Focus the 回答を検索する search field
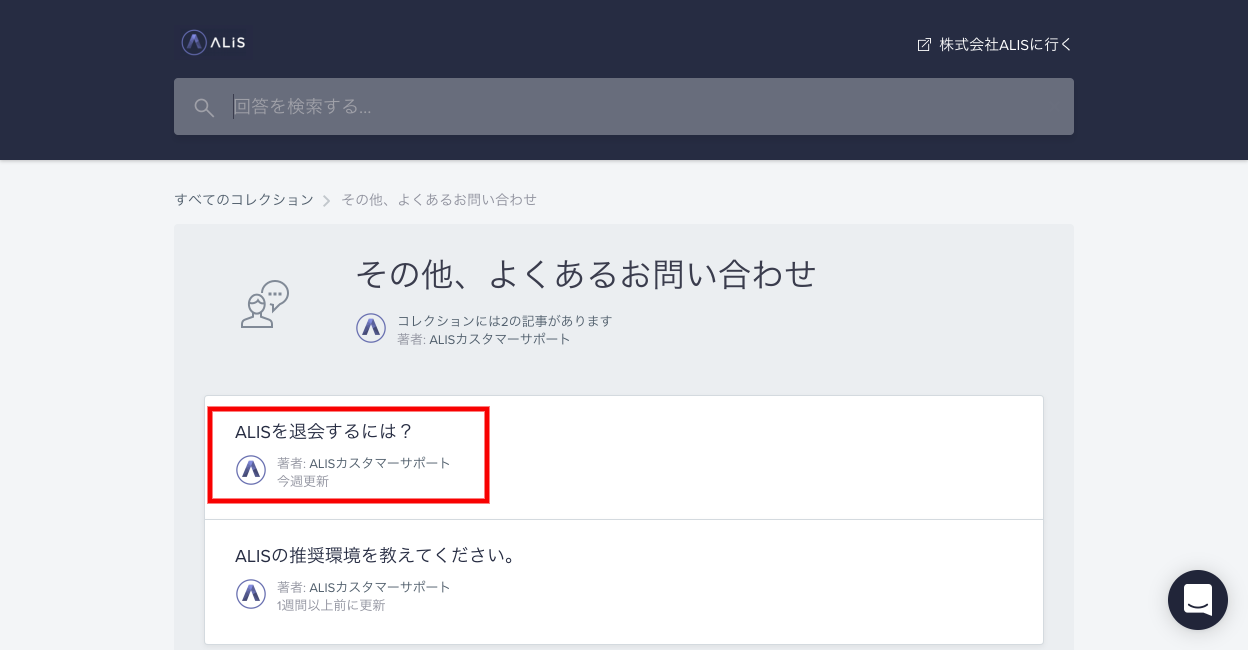 pos(640,107)
